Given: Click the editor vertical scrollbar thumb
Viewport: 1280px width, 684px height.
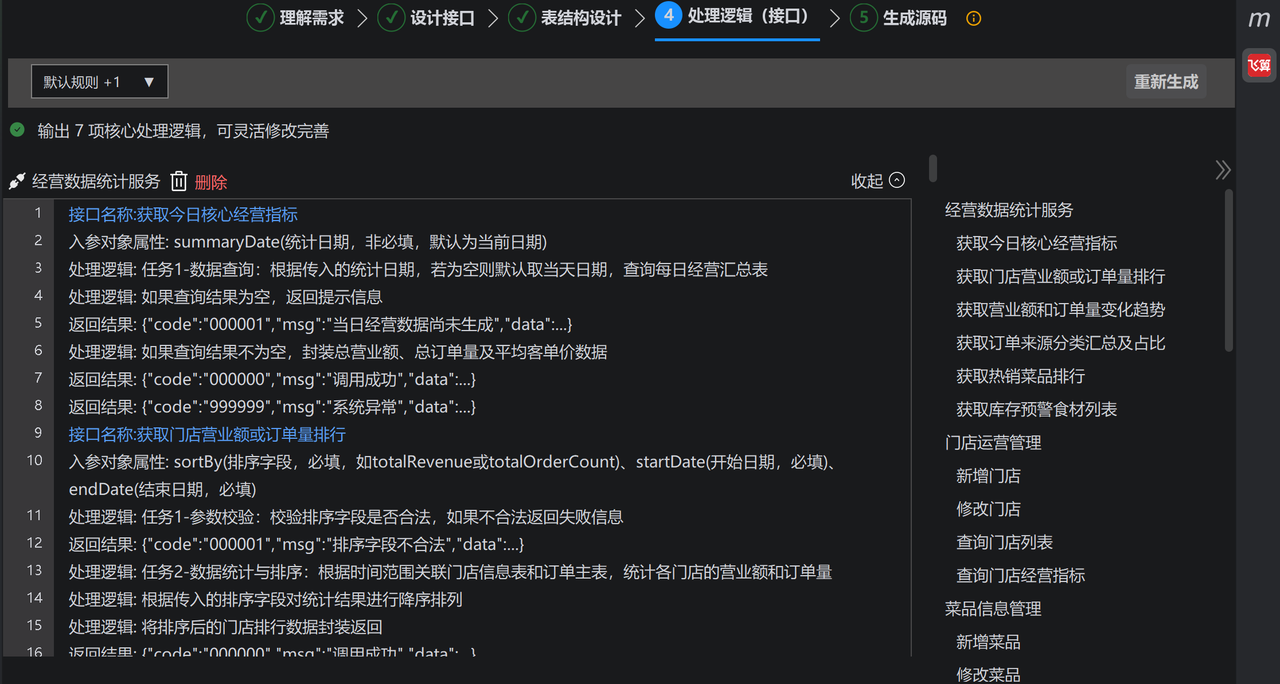Looking at the screenshot, I should (x=933, y=168).
